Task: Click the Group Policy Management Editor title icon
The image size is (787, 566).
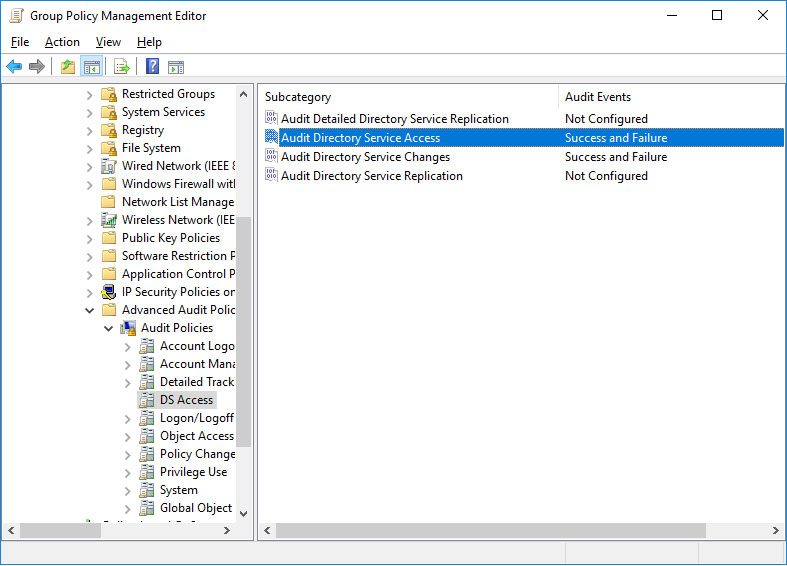Action: pos(17,16)
